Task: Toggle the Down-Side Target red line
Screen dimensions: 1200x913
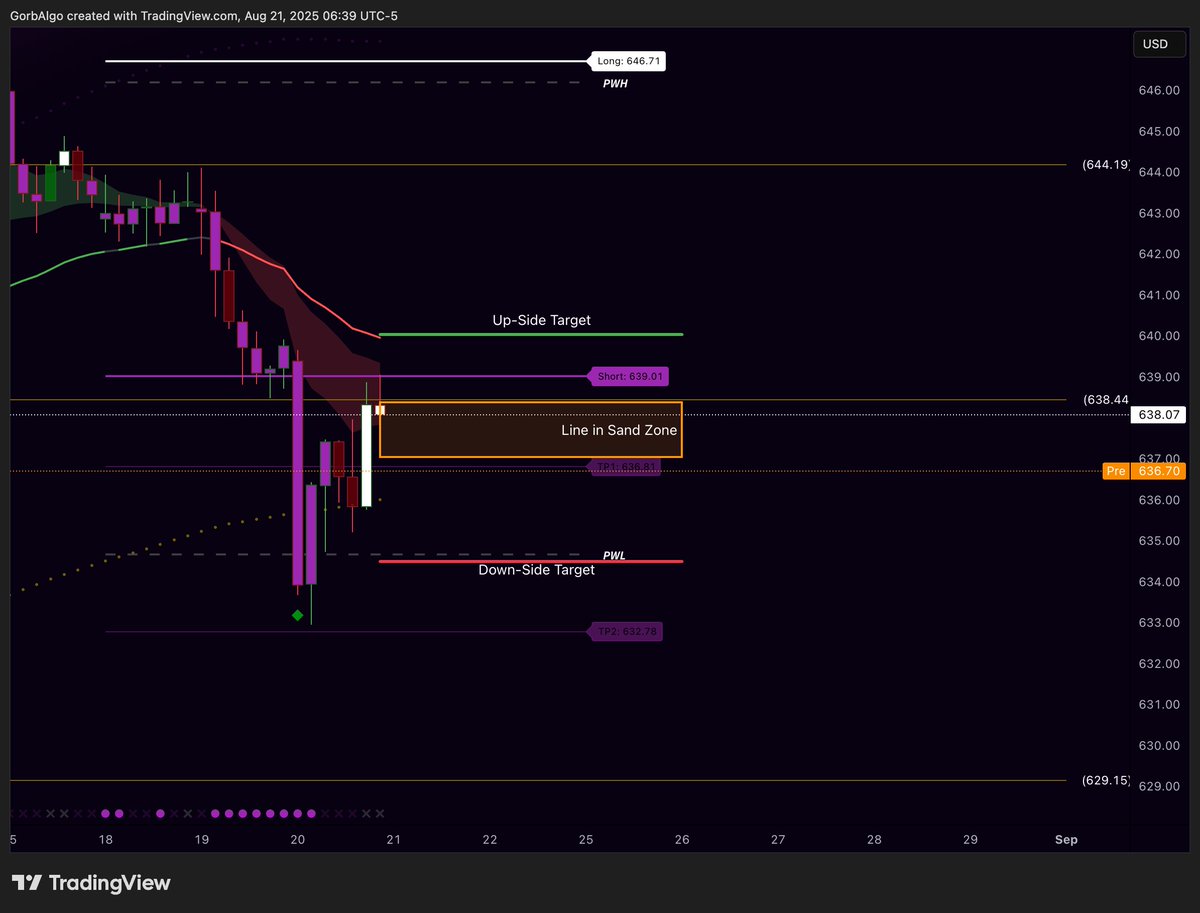Action: click(530, 561)
